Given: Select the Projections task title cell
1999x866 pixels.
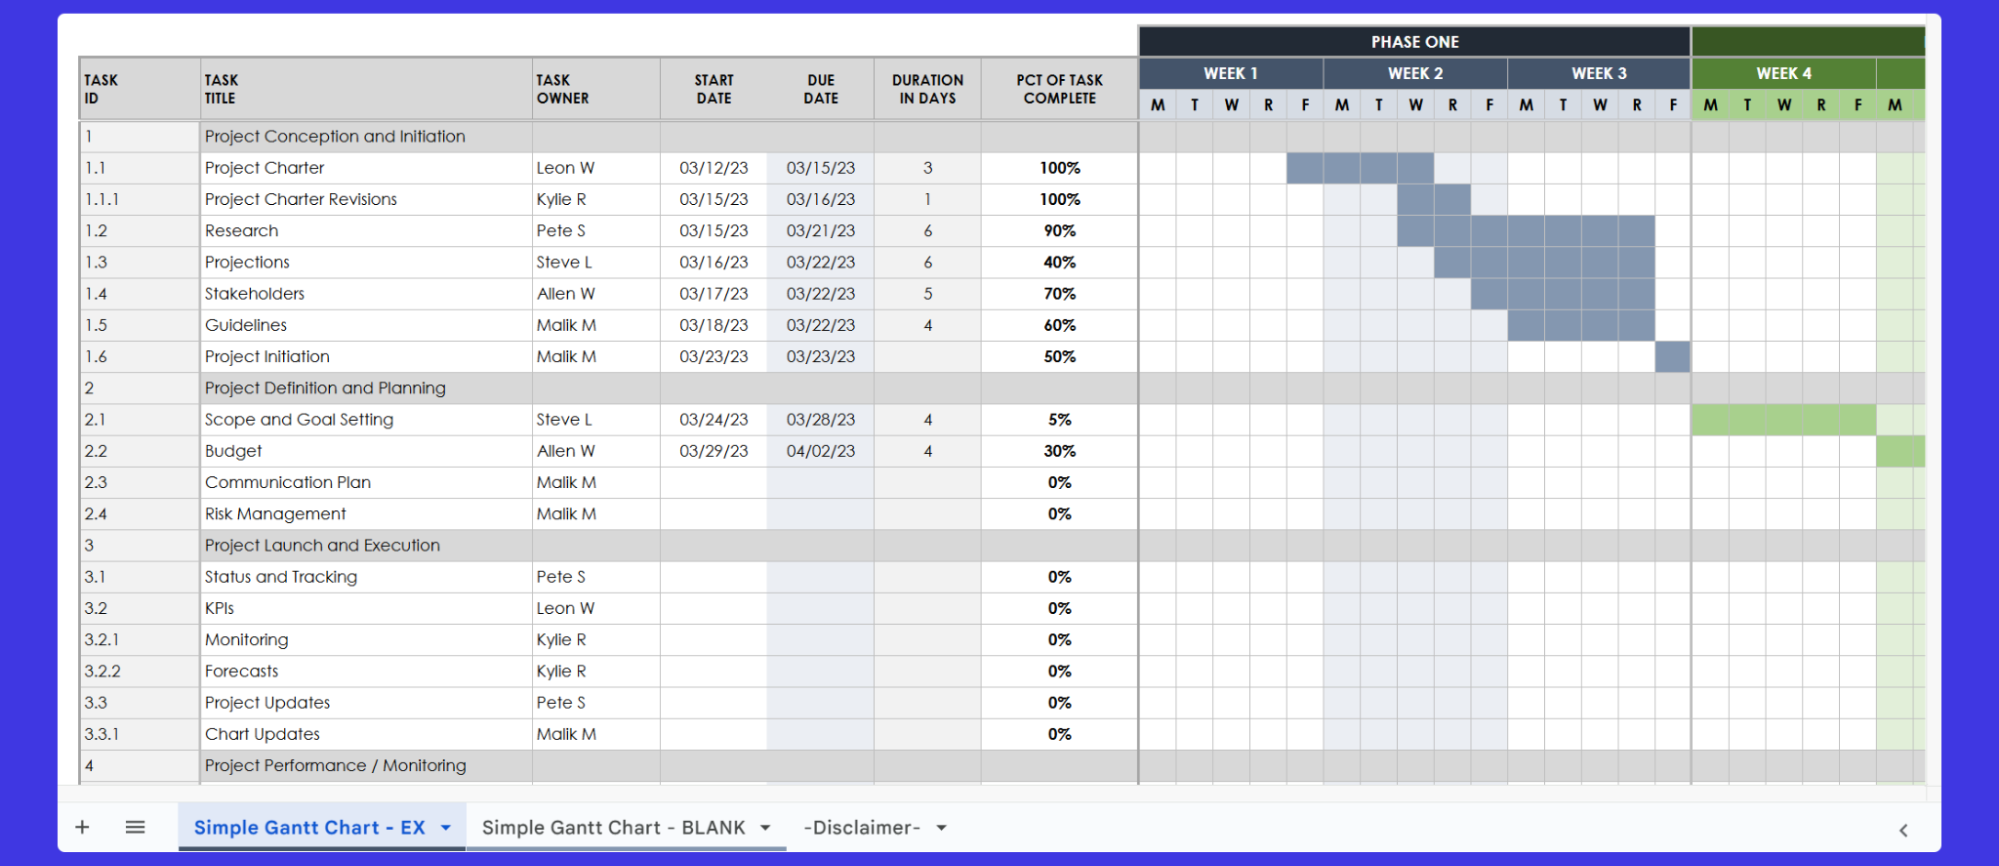Looking at the screenshot, I should tap(366, 262).
